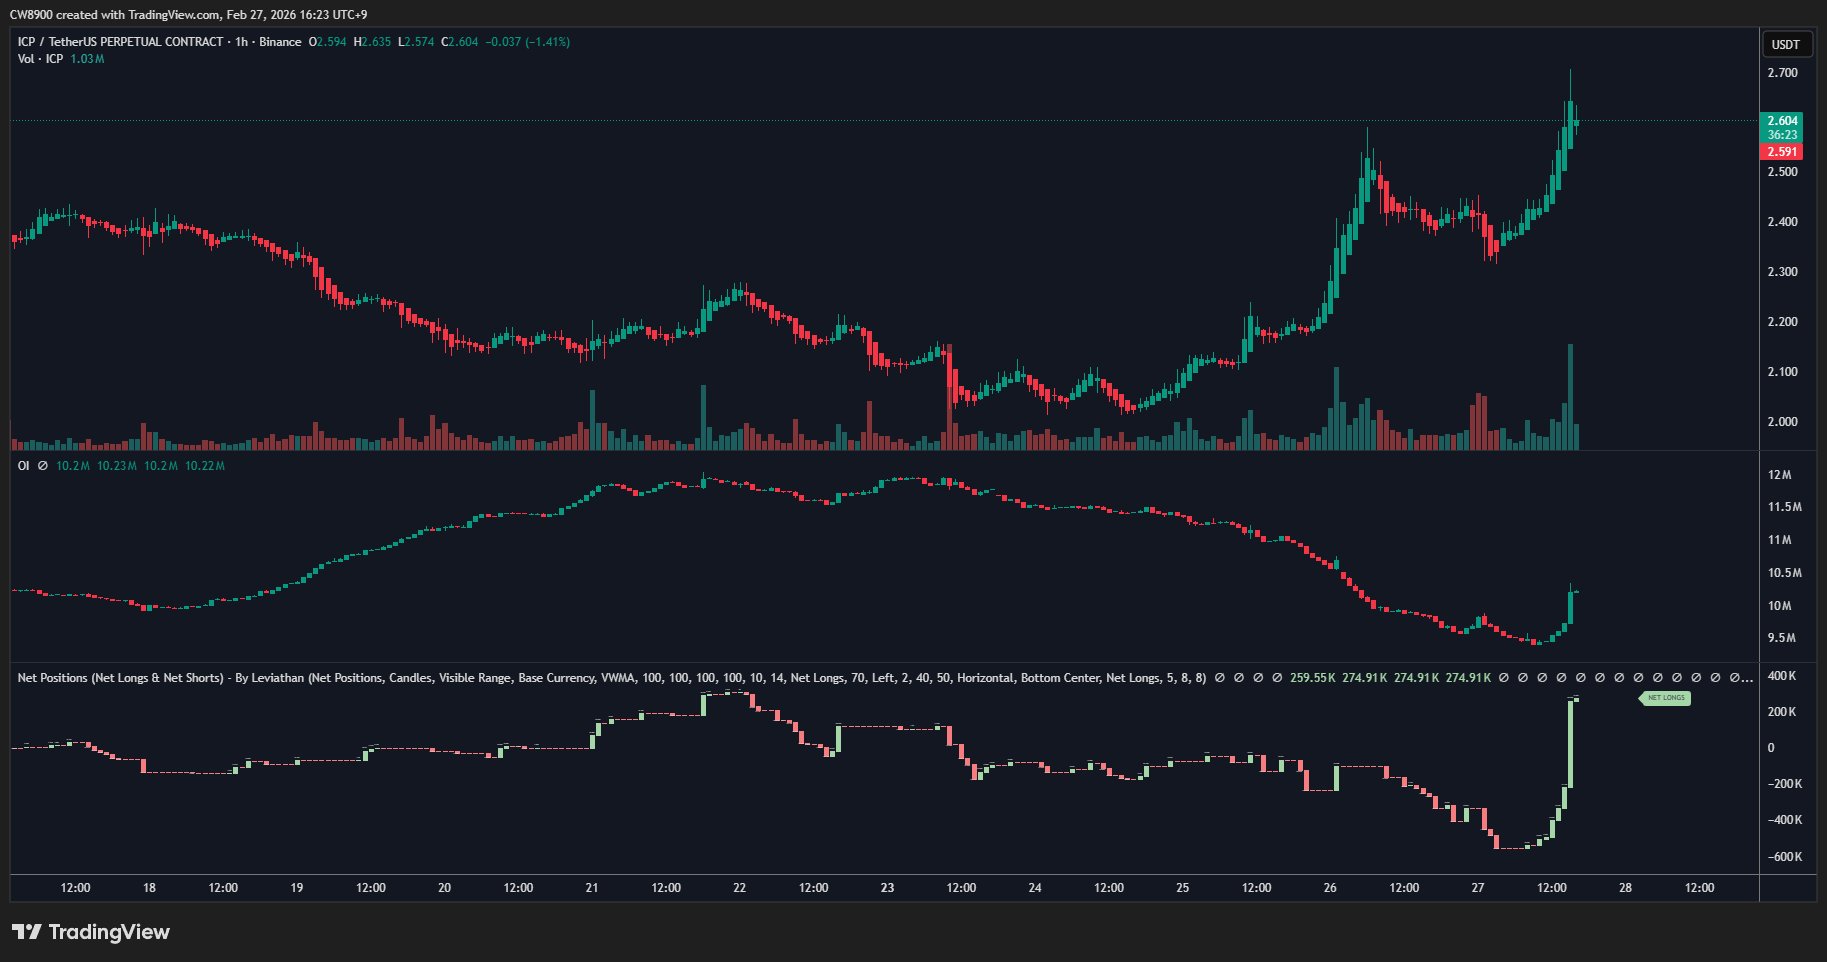Click the red 2.591 price tag
This screenshot has height=962, width=1827.
[x=1782, y=152]
